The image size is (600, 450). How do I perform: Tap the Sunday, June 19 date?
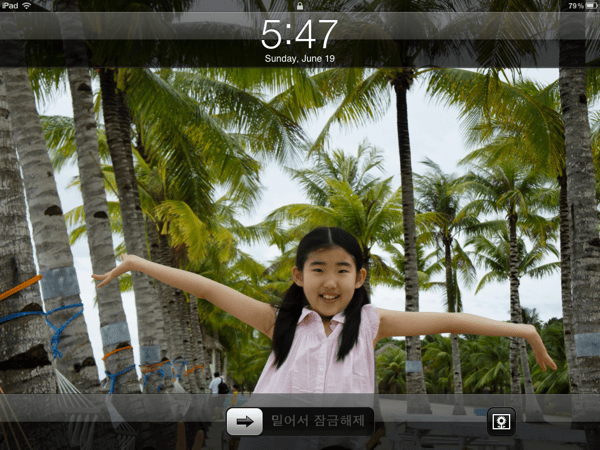[x=299, y=59]
